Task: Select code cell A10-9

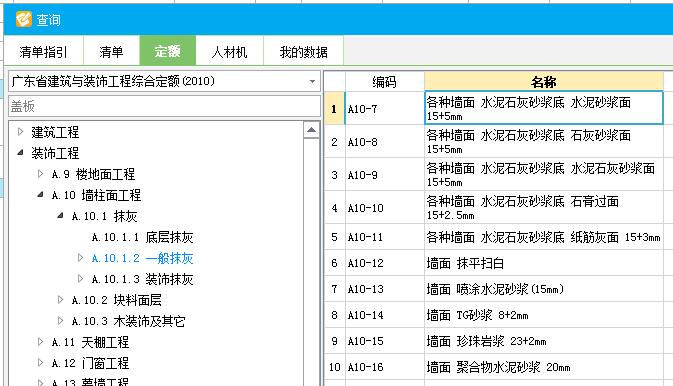Action: 385,175
